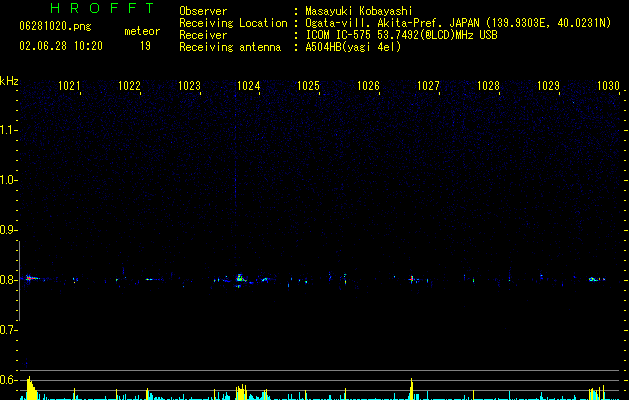Click the 1.0 kHz axis label
The image size is (629, 400).
7,180
